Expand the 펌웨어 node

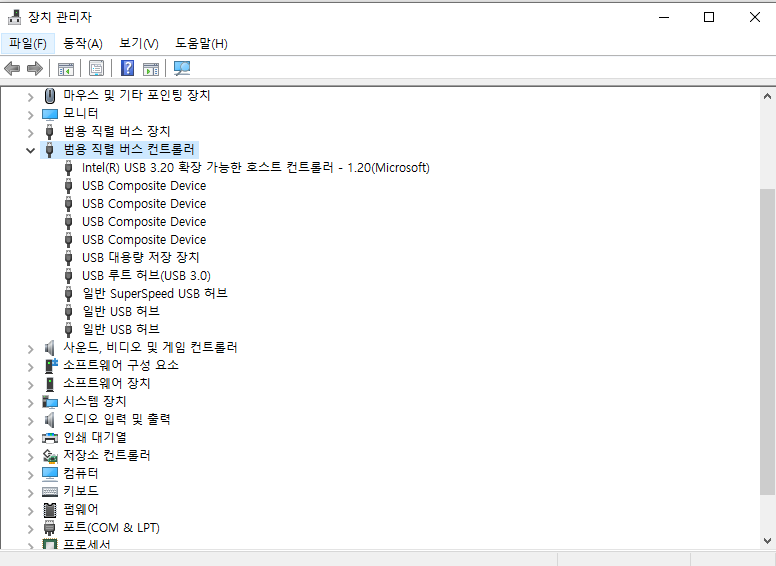30,510
